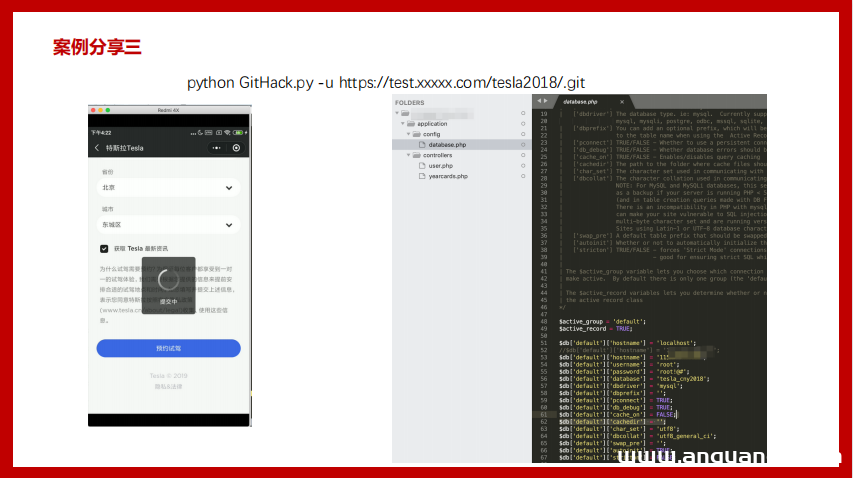Click the config folder icon

(416, 134)
